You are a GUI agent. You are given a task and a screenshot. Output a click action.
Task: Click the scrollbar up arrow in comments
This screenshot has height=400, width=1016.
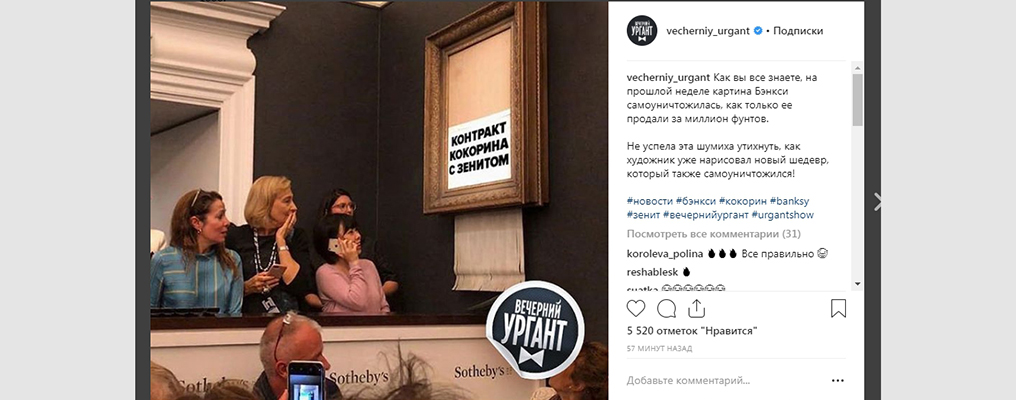[x=857, y=67]
